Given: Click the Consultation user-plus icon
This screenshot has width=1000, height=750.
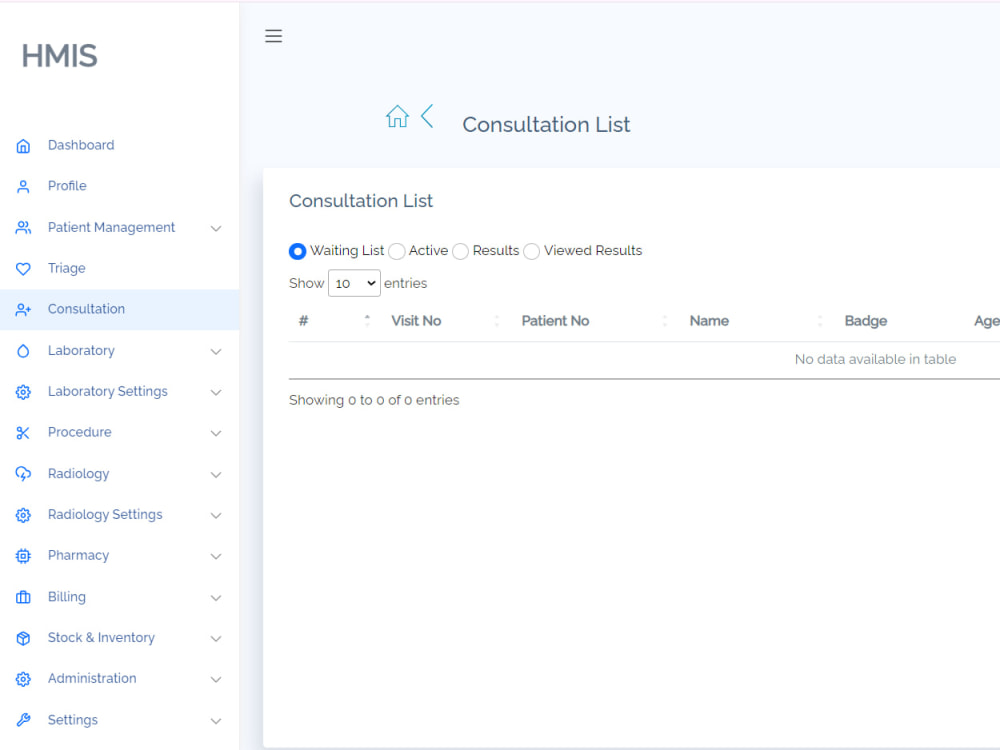Looking at the screenshot, I should (x=23, y=309).
